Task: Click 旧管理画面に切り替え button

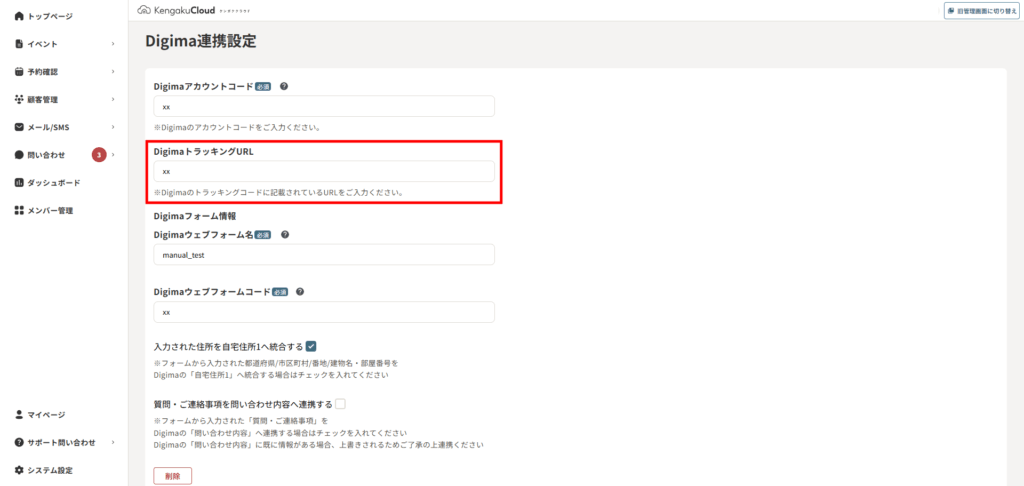Action: 982,10
